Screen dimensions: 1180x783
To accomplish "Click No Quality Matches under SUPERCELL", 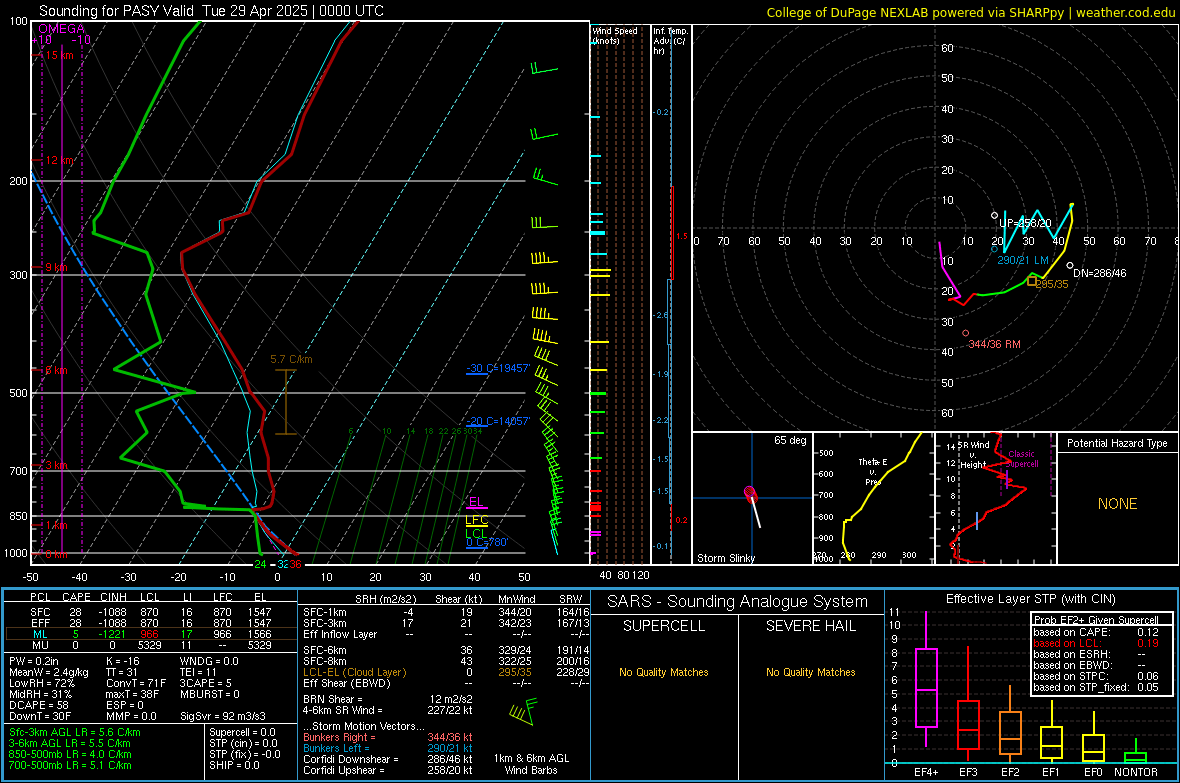I will [664, 672].
